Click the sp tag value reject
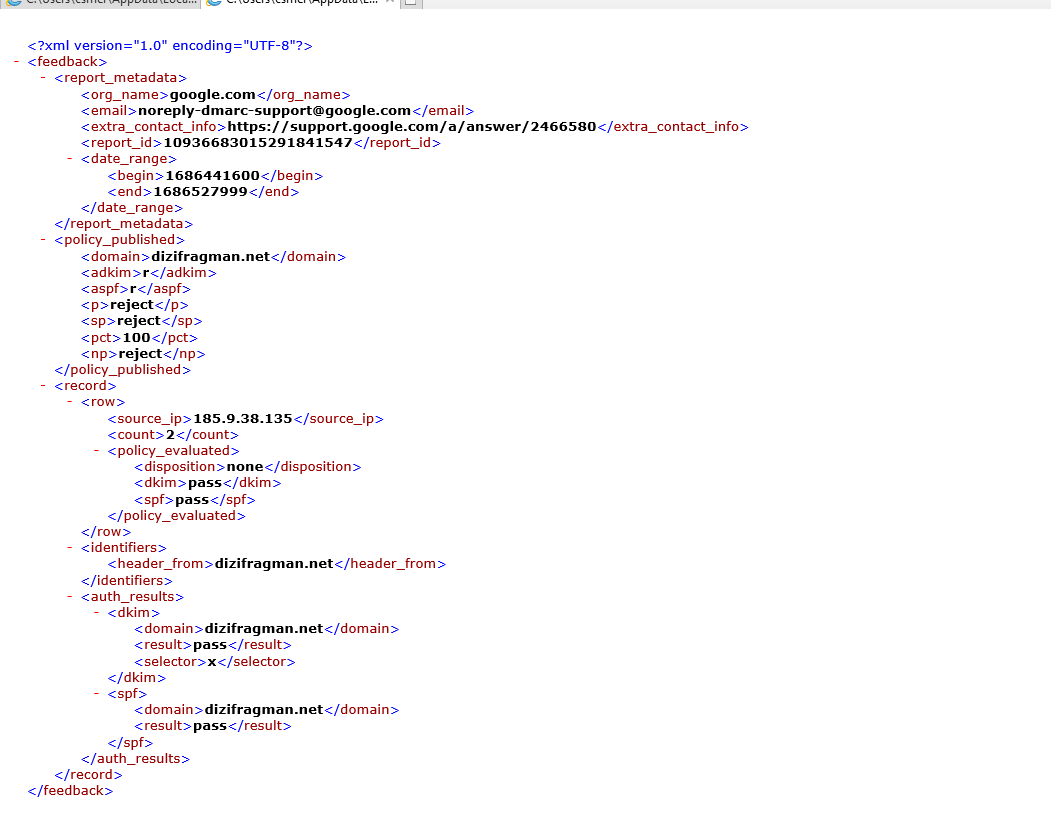Screen dimensions: 1051x824 139,321
